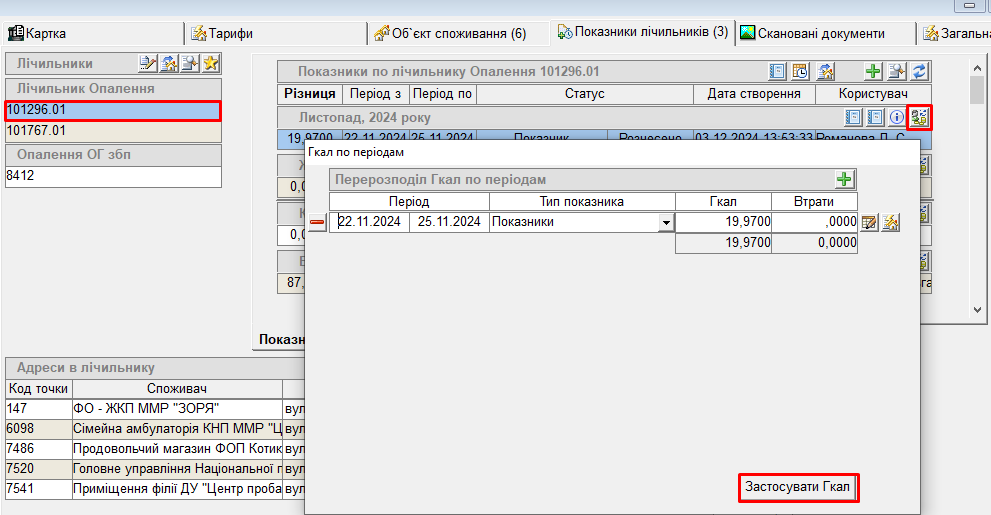This screenshot has width=991, height=515.
Task: Click the period start date field 22.11.2024
Action: click(370, 222)
